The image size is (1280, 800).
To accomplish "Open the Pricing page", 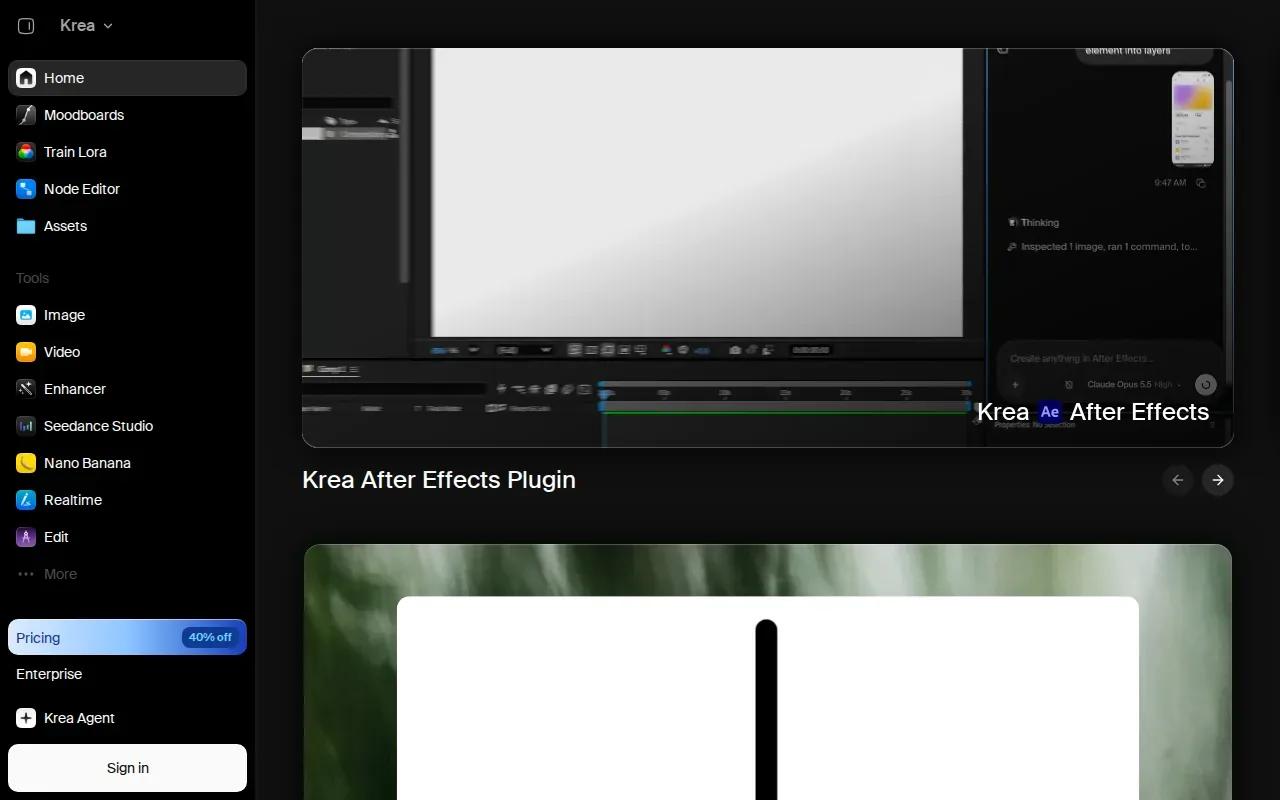I will [x=127, y=637].
